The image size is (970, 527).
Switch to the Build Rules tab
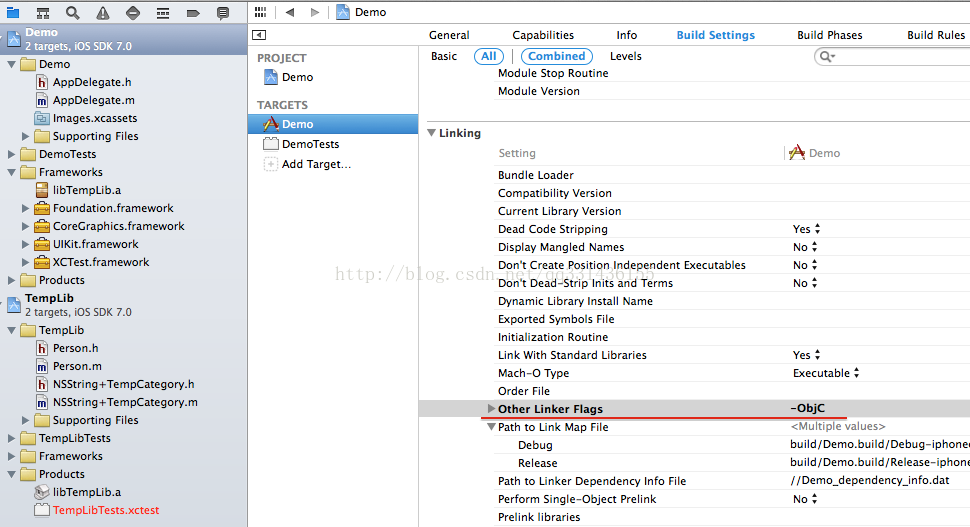(936, 35)
